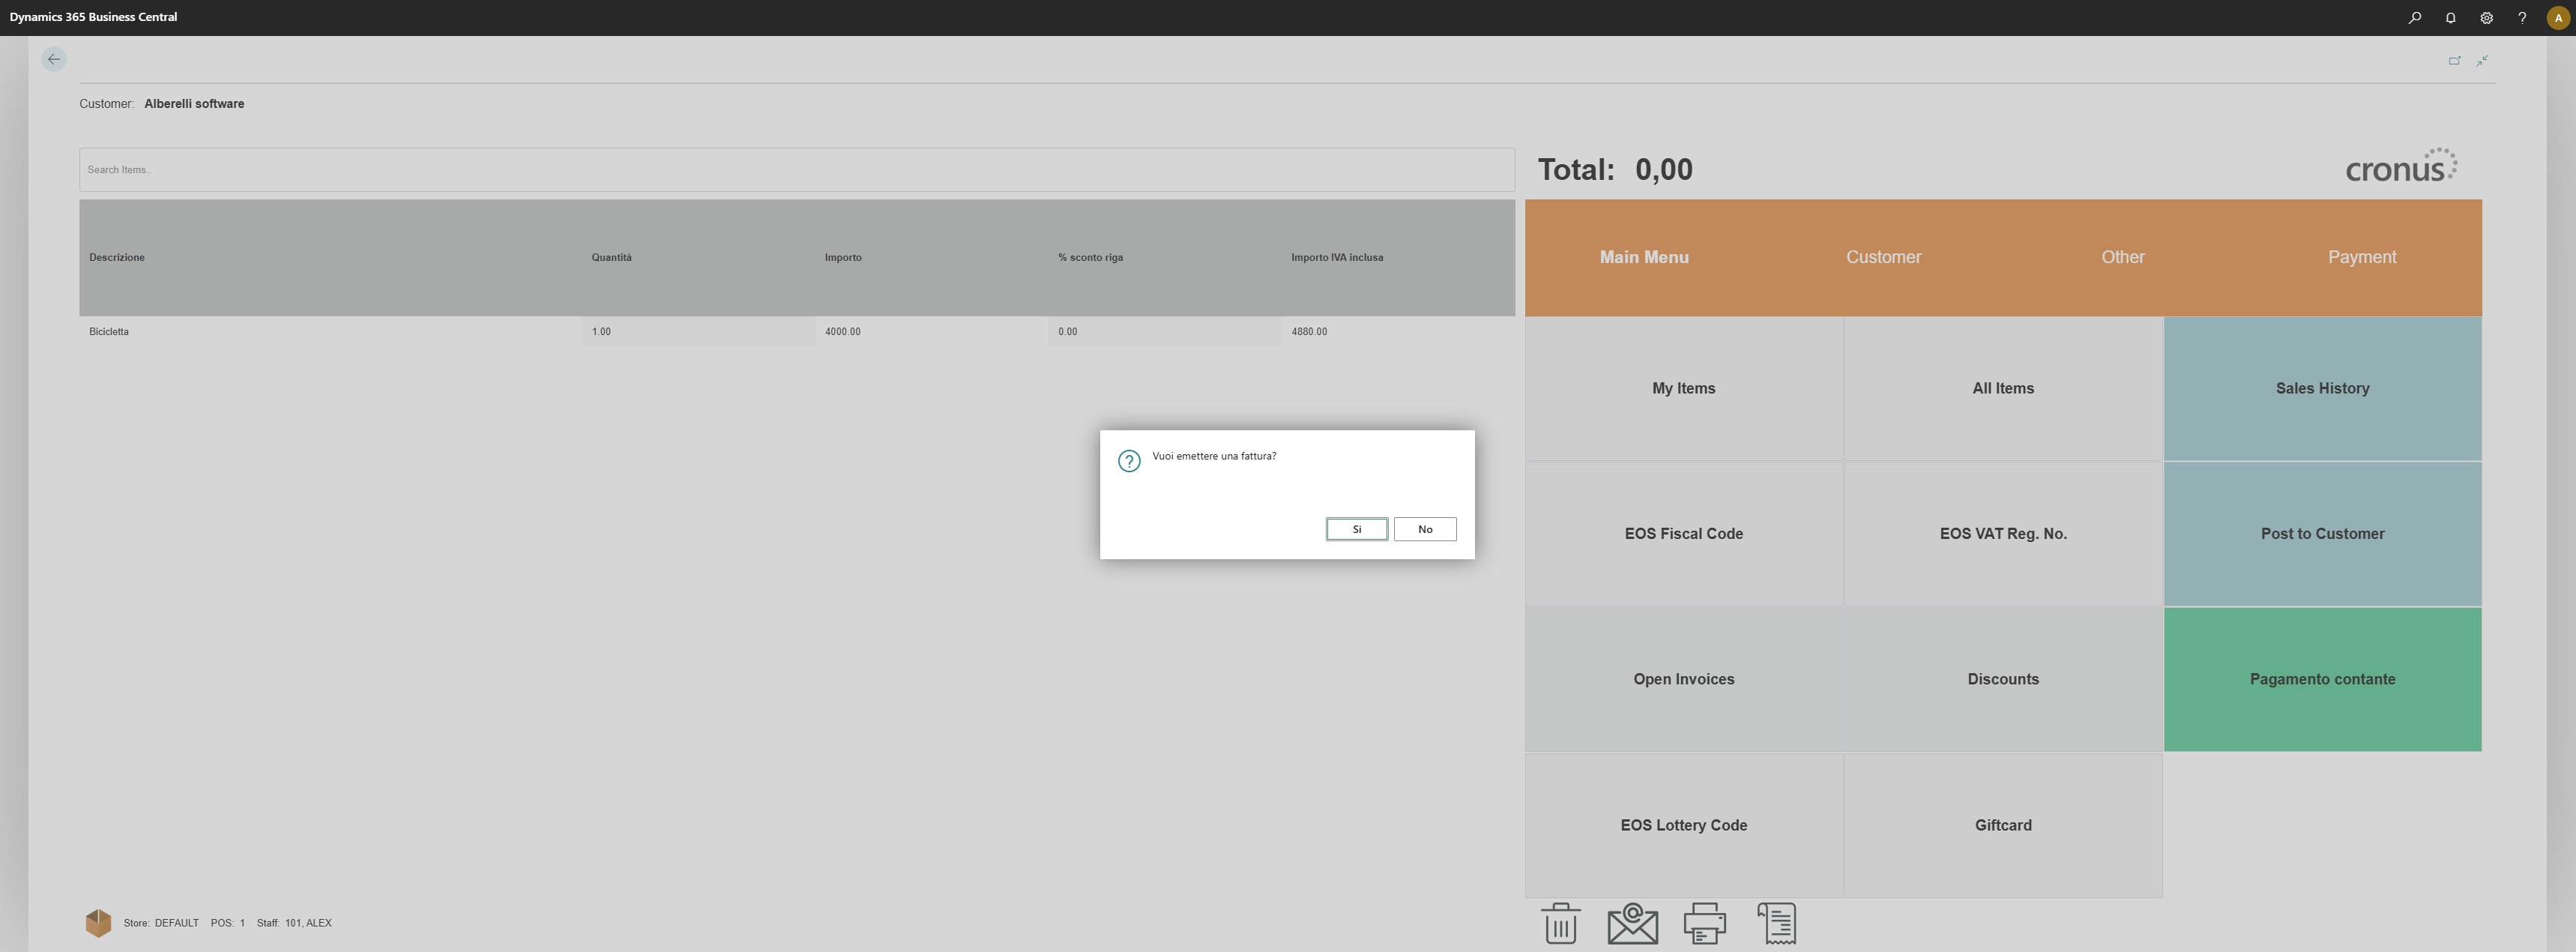Open the Other tab
This screenshot has height=952, width=2576.
pyautogui.click(x=2122, y=257)
